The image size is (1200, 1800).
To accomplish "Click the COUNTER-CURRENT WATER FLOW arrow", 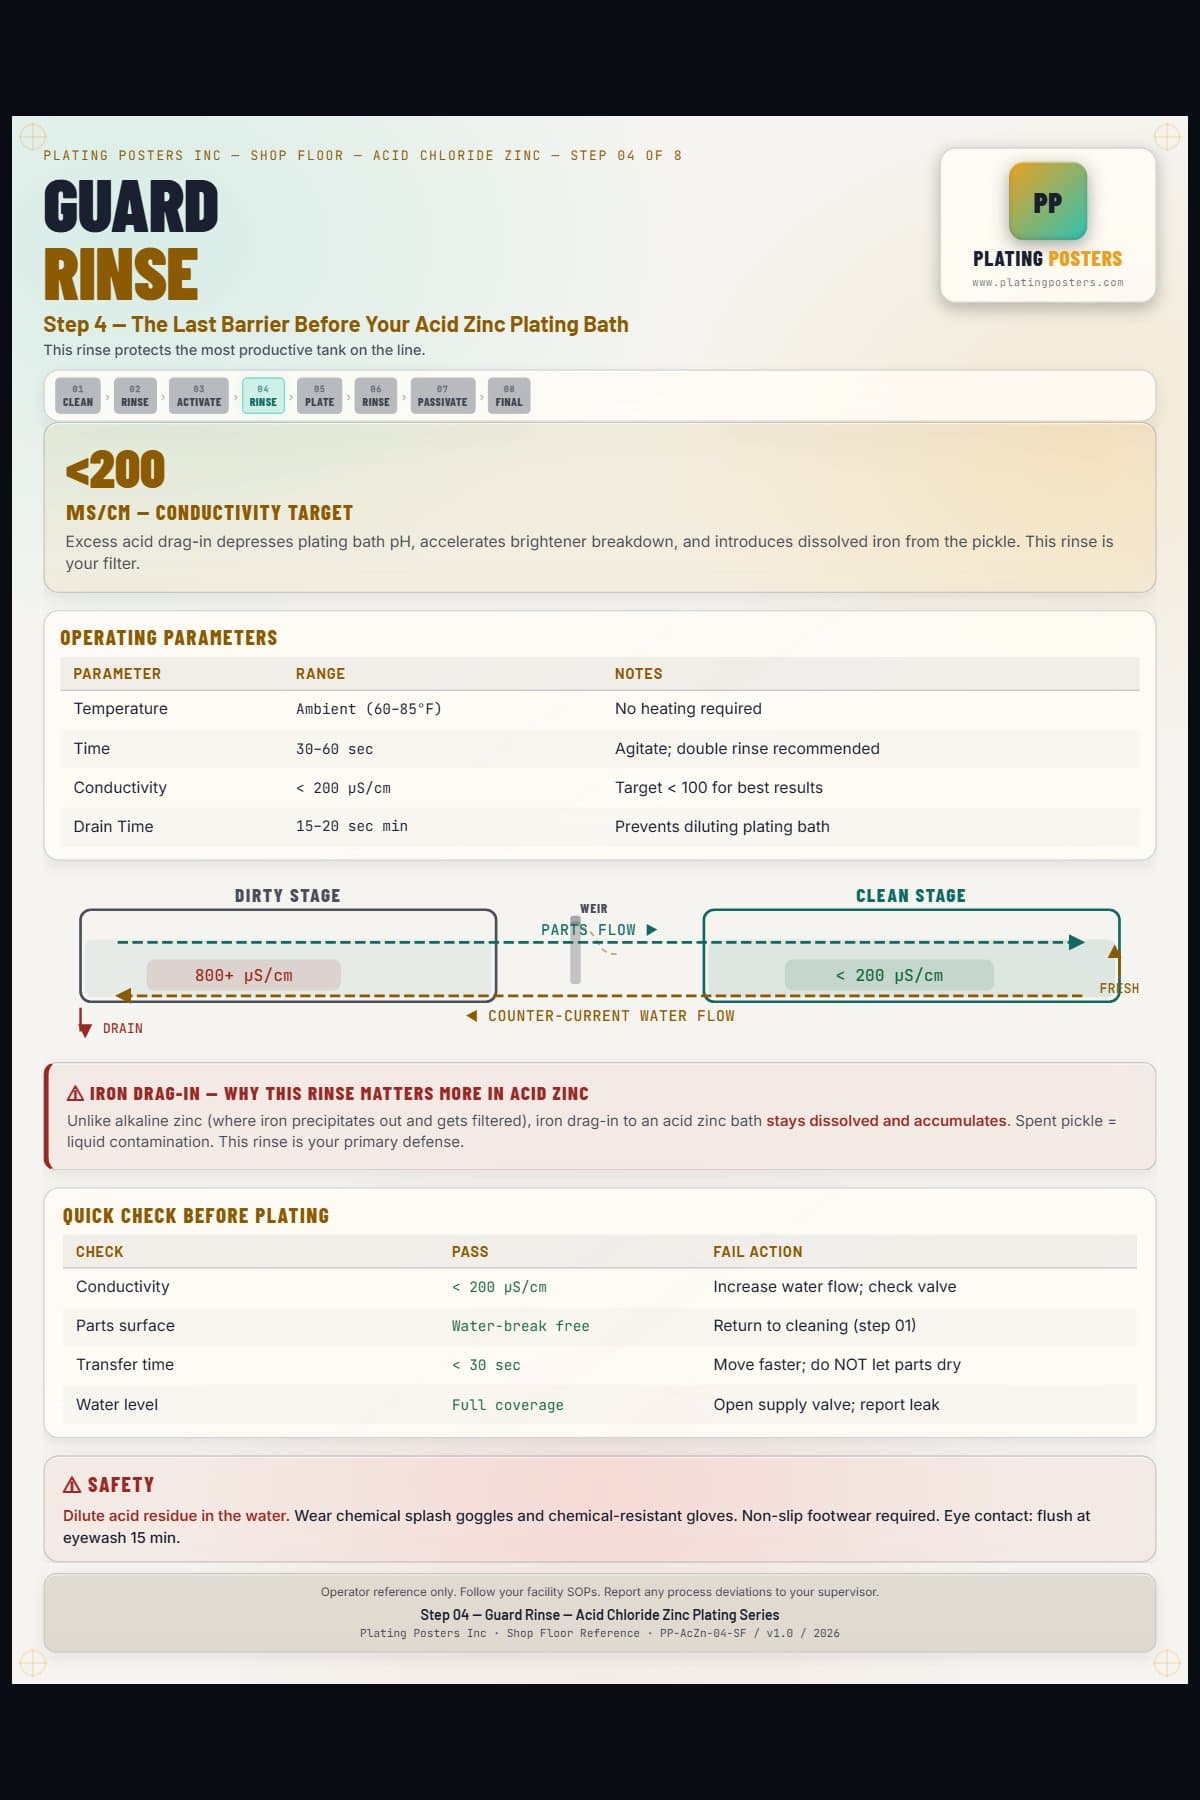I will pyautogui.click(x=472, y=1016).
